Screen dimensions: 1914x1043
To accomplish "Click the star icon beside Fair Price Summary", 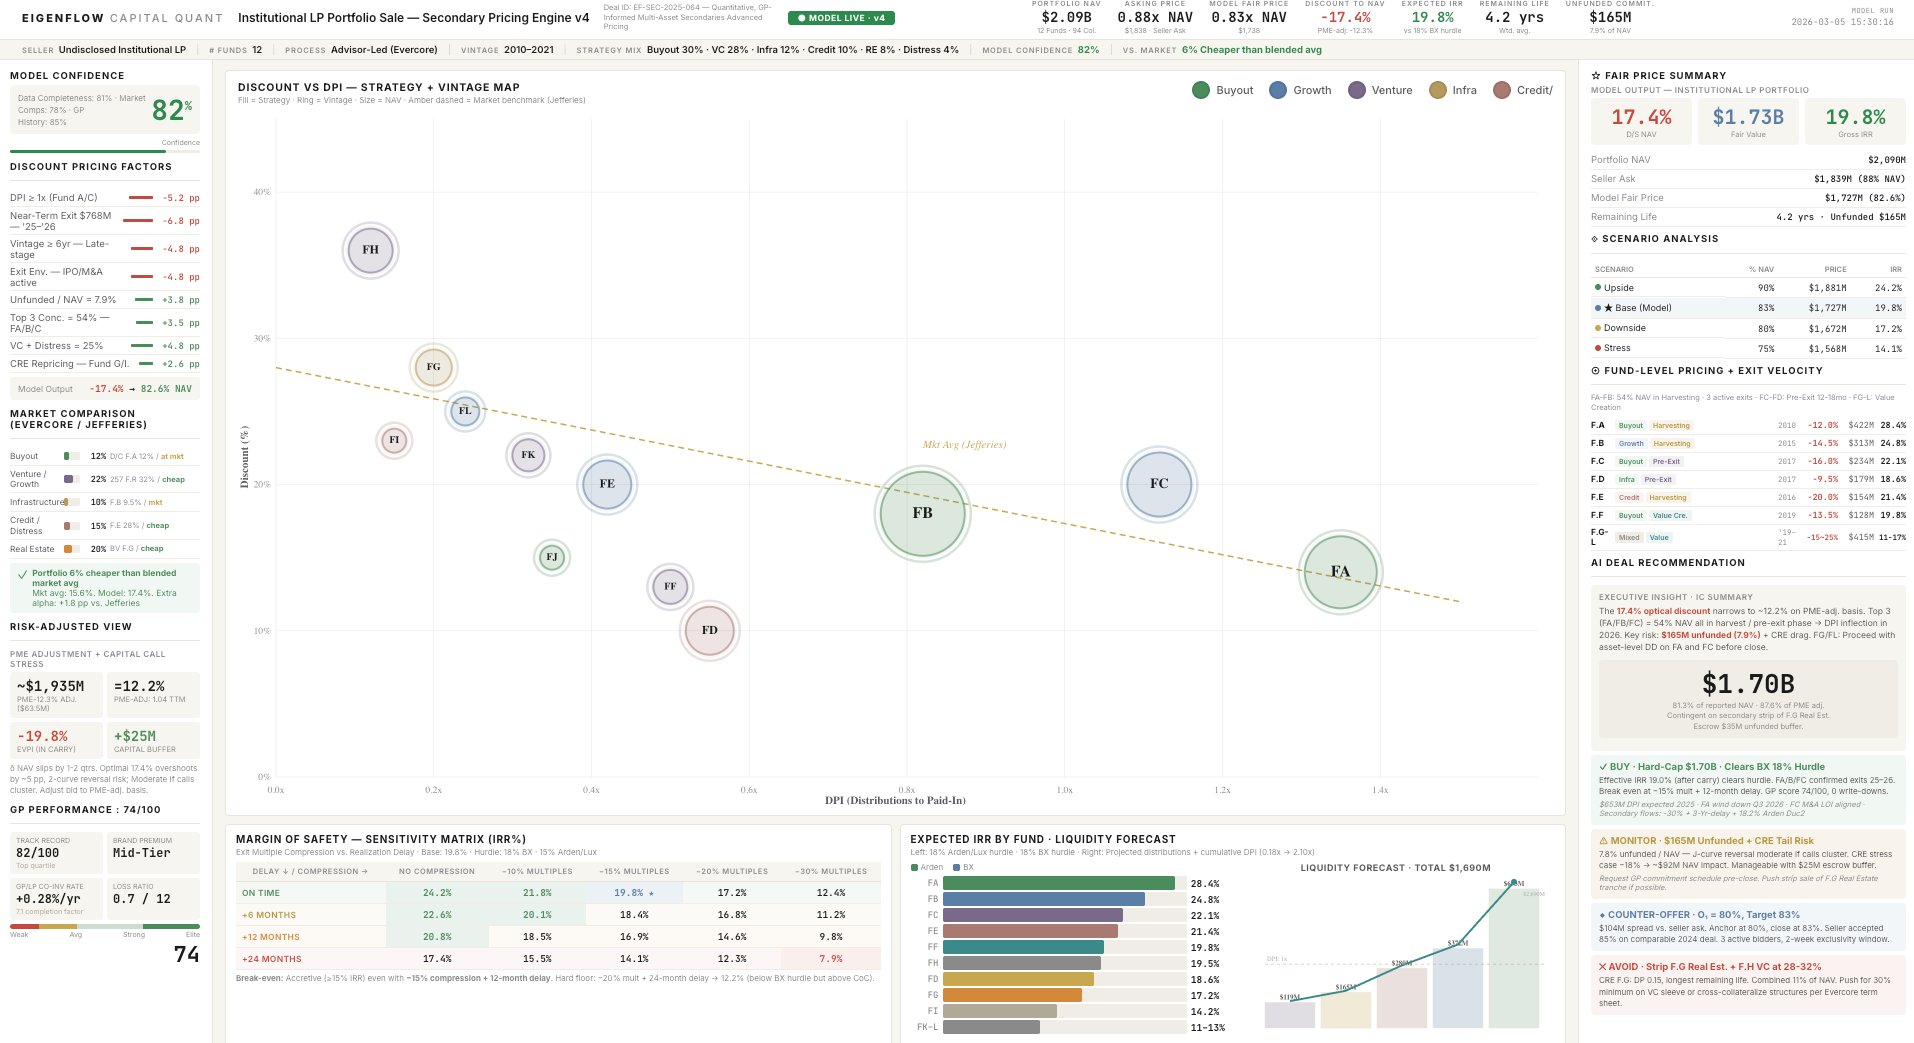I will (1596, 76).
